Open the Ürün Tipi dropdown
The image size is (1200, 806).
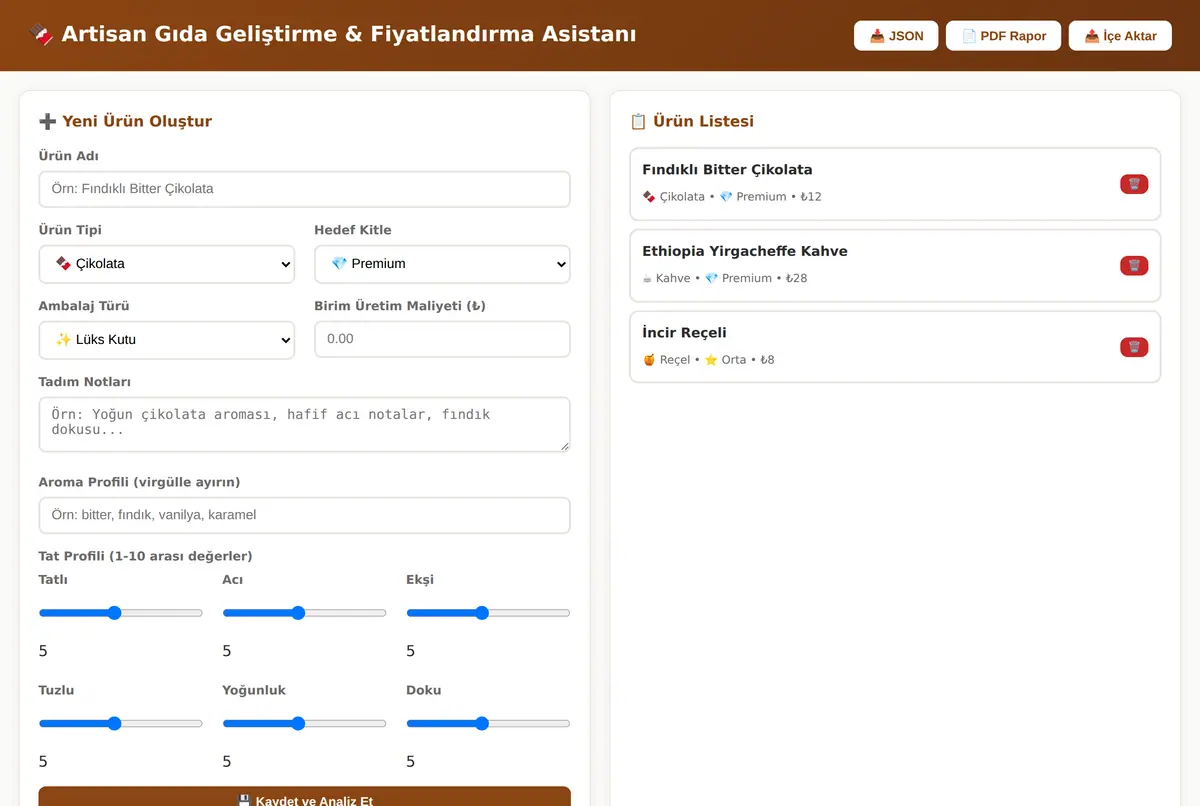pyautogui.click(x=167, y=264)
